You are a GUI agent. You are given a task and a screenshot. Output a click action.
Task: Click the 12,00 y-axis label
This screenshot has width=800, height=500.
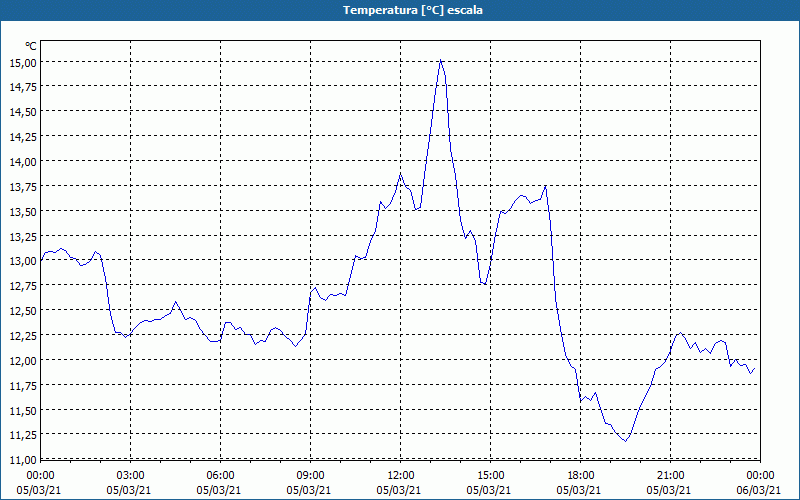[x=22, y=361]
